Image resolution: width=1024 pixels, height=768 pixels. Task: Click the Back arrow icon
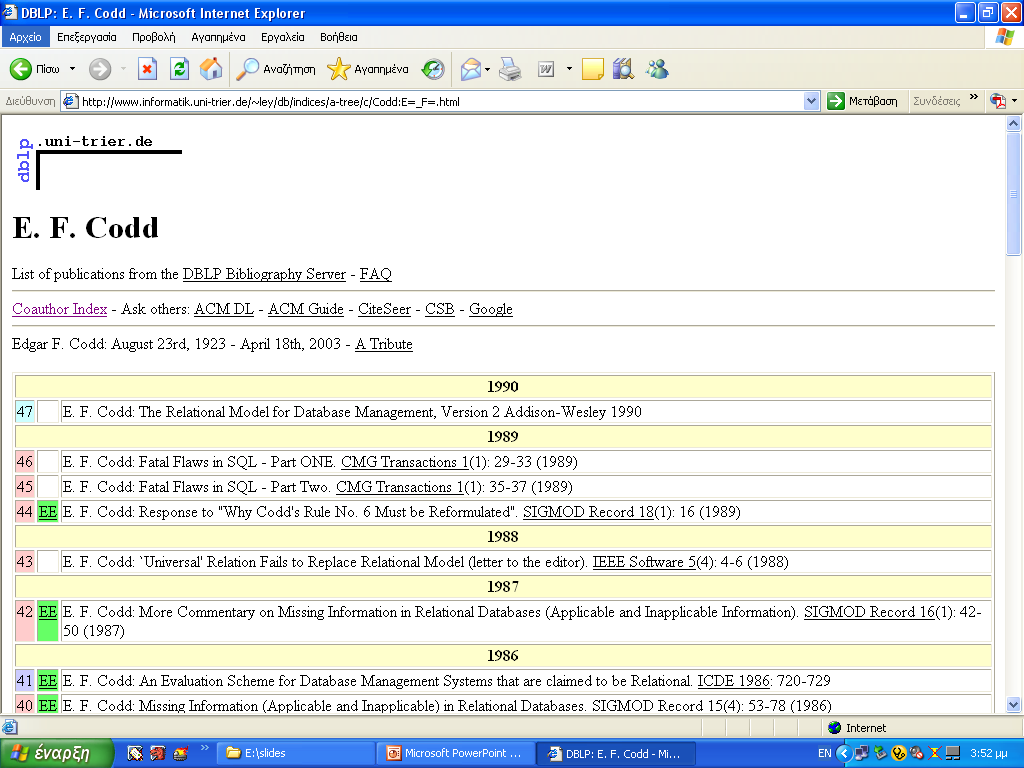[x=21, y=69]
